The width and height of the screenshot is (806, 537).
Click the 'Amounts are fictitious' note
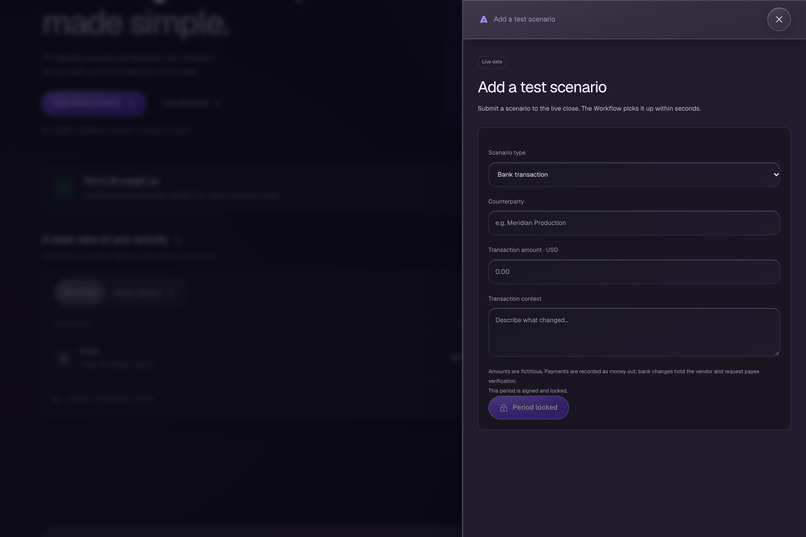[x=624, y=376]
